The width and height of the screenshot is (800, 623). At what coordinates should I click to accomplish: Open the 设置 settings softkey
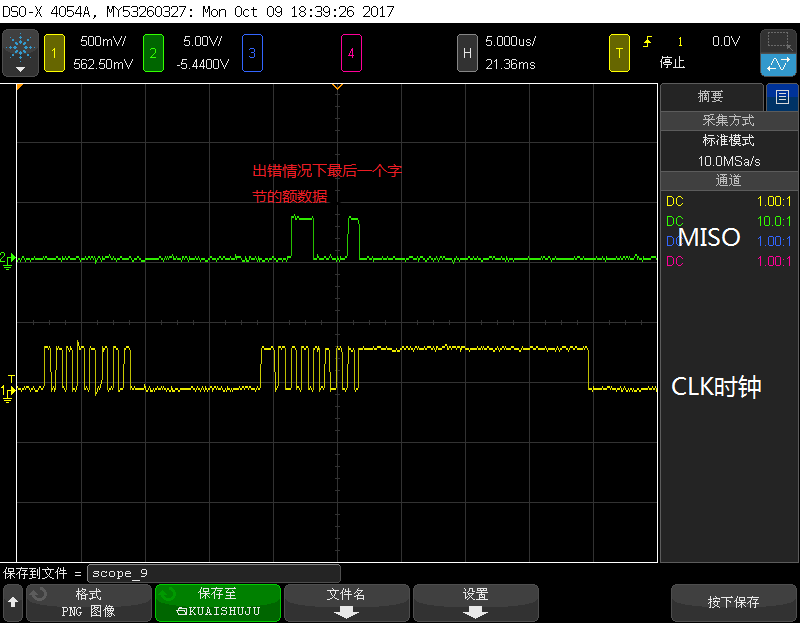click(476, 603)
